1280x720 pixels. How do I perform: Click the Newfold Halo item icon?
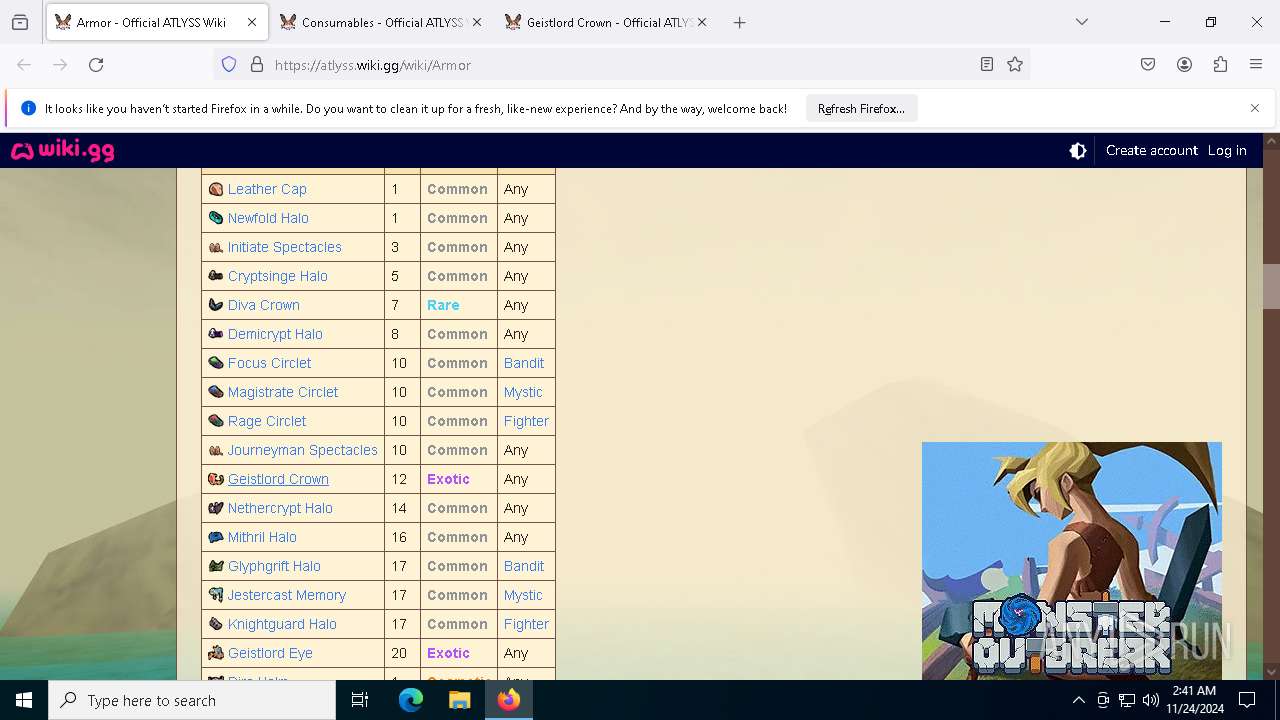tap(216, 218)
